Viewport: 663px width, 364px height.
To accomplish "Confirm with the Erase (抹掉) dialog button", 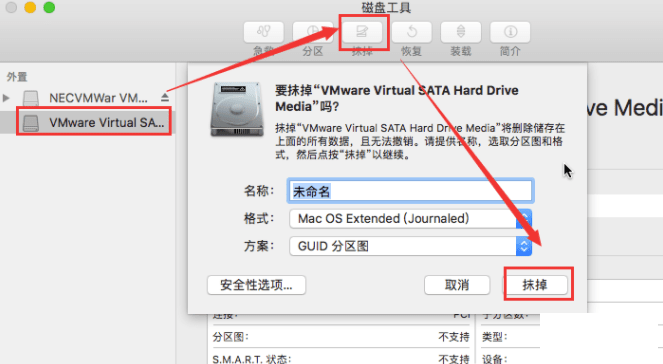I will 535,285.
